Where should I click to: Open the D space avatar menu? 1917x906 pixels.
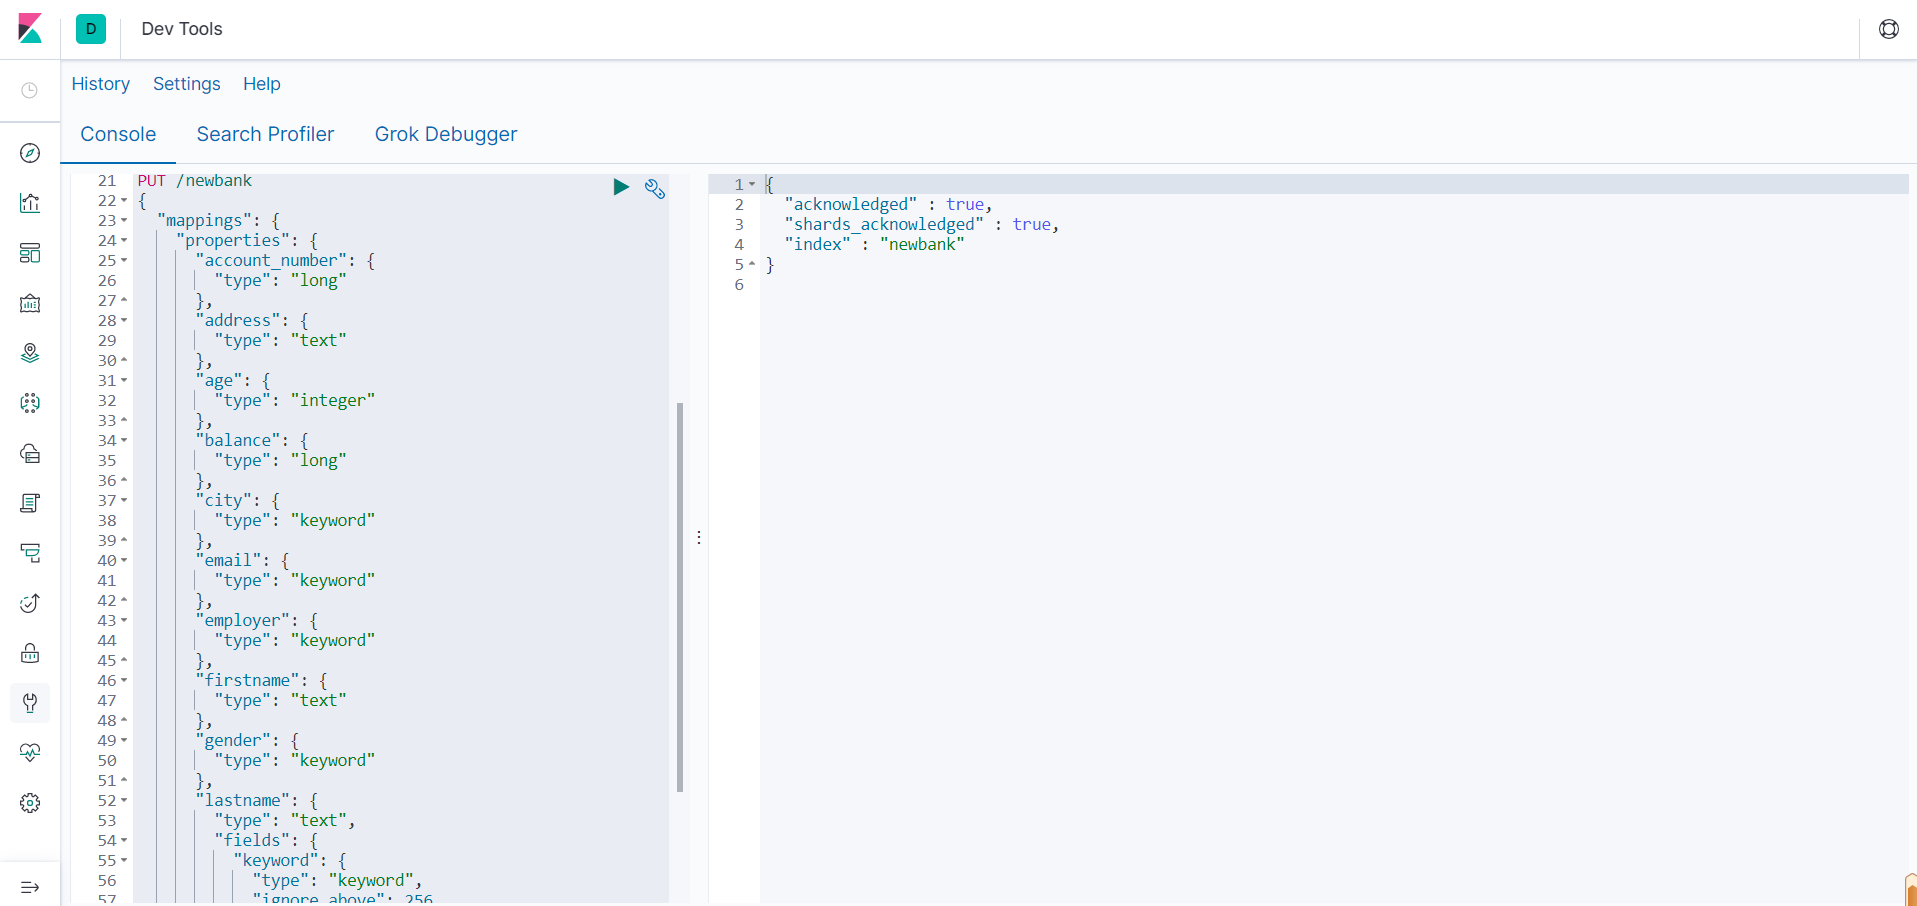(91, 29)
